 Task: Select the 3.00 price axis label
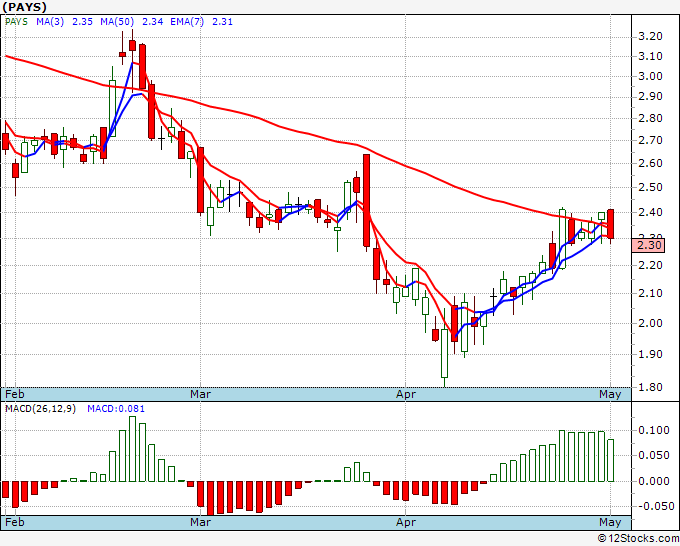pos(651,76)
